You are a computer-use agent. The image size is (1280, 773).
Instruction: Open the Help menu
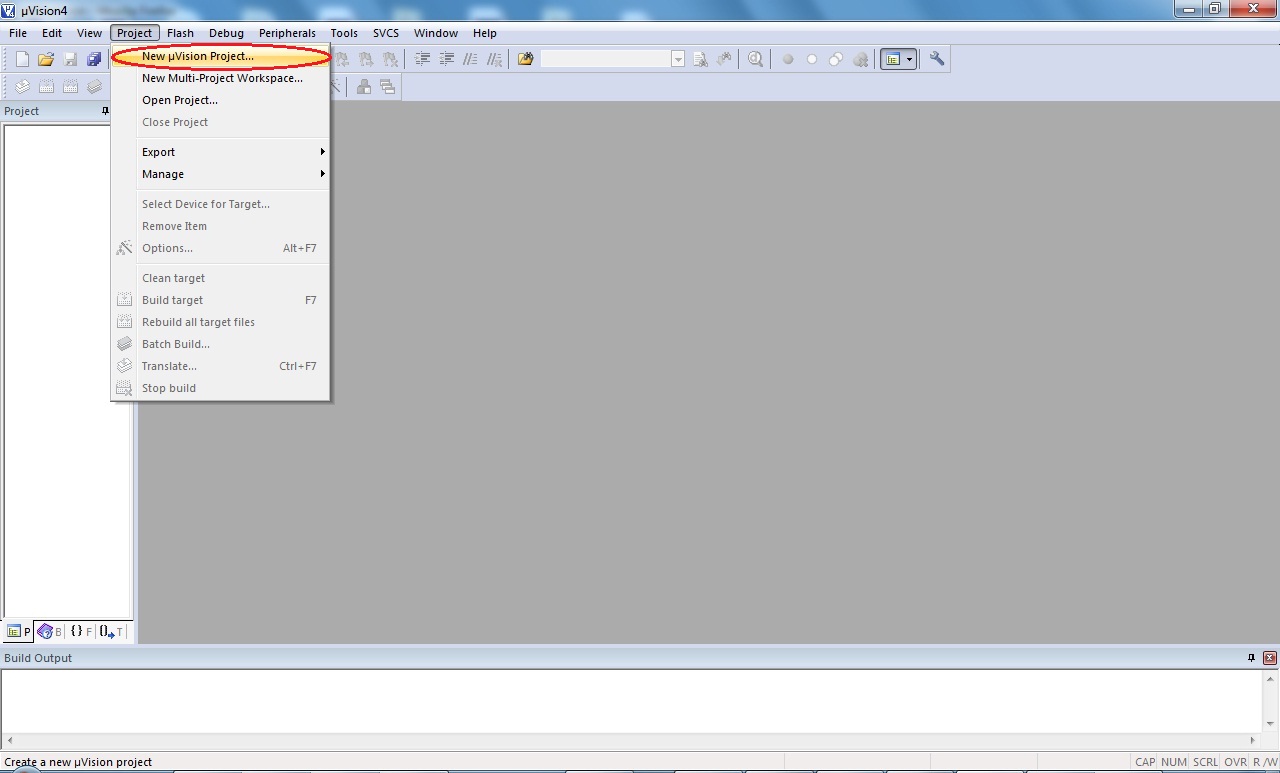(485, 33)
